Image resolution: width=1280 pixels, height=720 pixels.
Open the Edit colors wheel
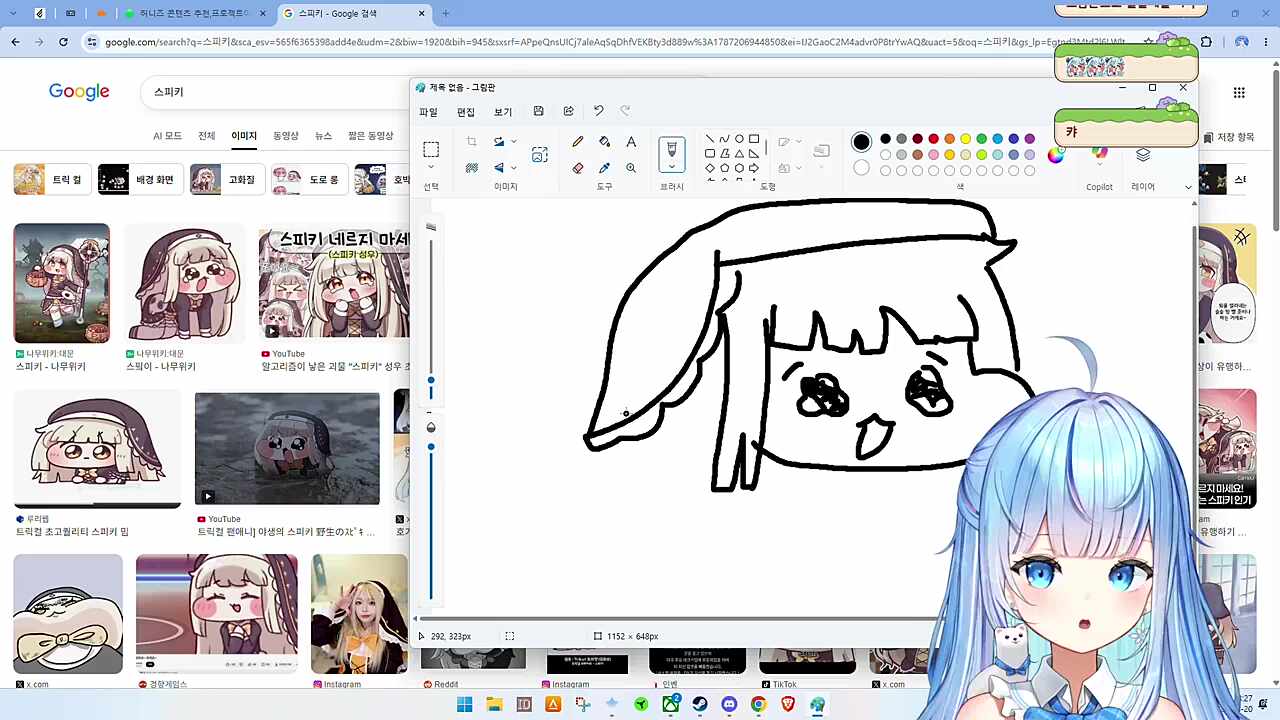1055,155
